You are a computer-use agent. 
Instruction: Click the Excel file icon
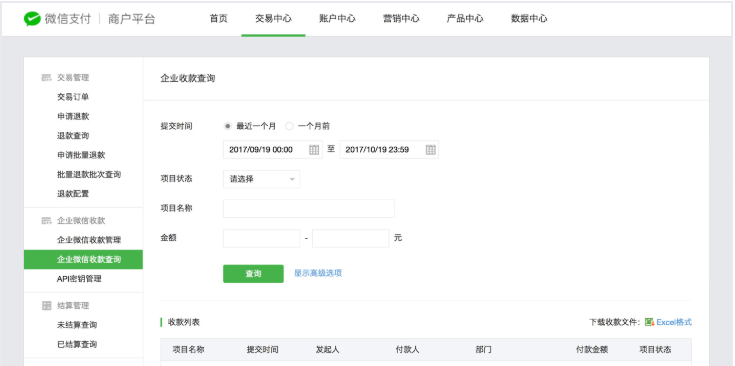pos(649,322)
